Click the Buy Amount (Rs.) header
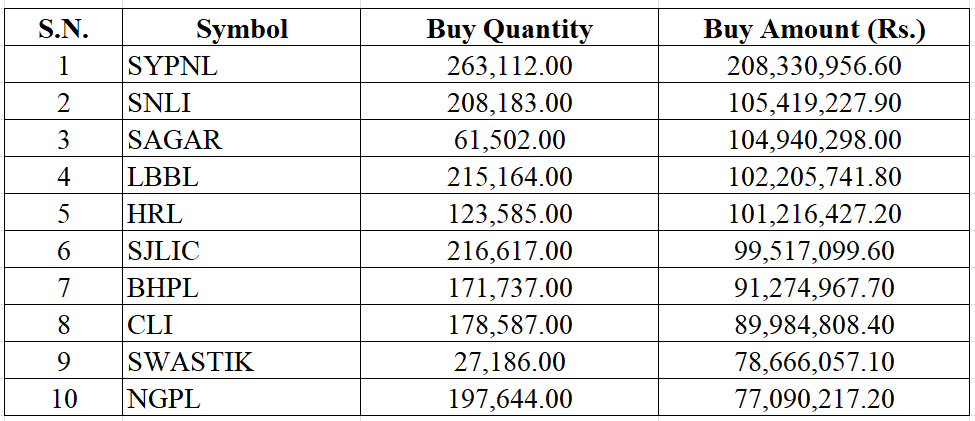Screen dimensions: 975x421 (x=814, y=30)
